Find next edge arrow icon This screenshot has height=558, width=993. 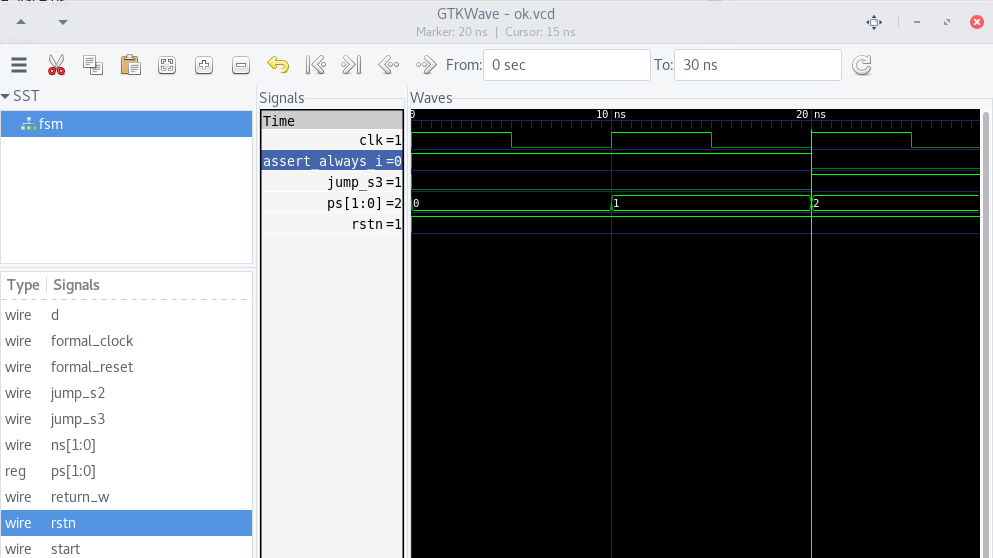[x=426, y=65]
